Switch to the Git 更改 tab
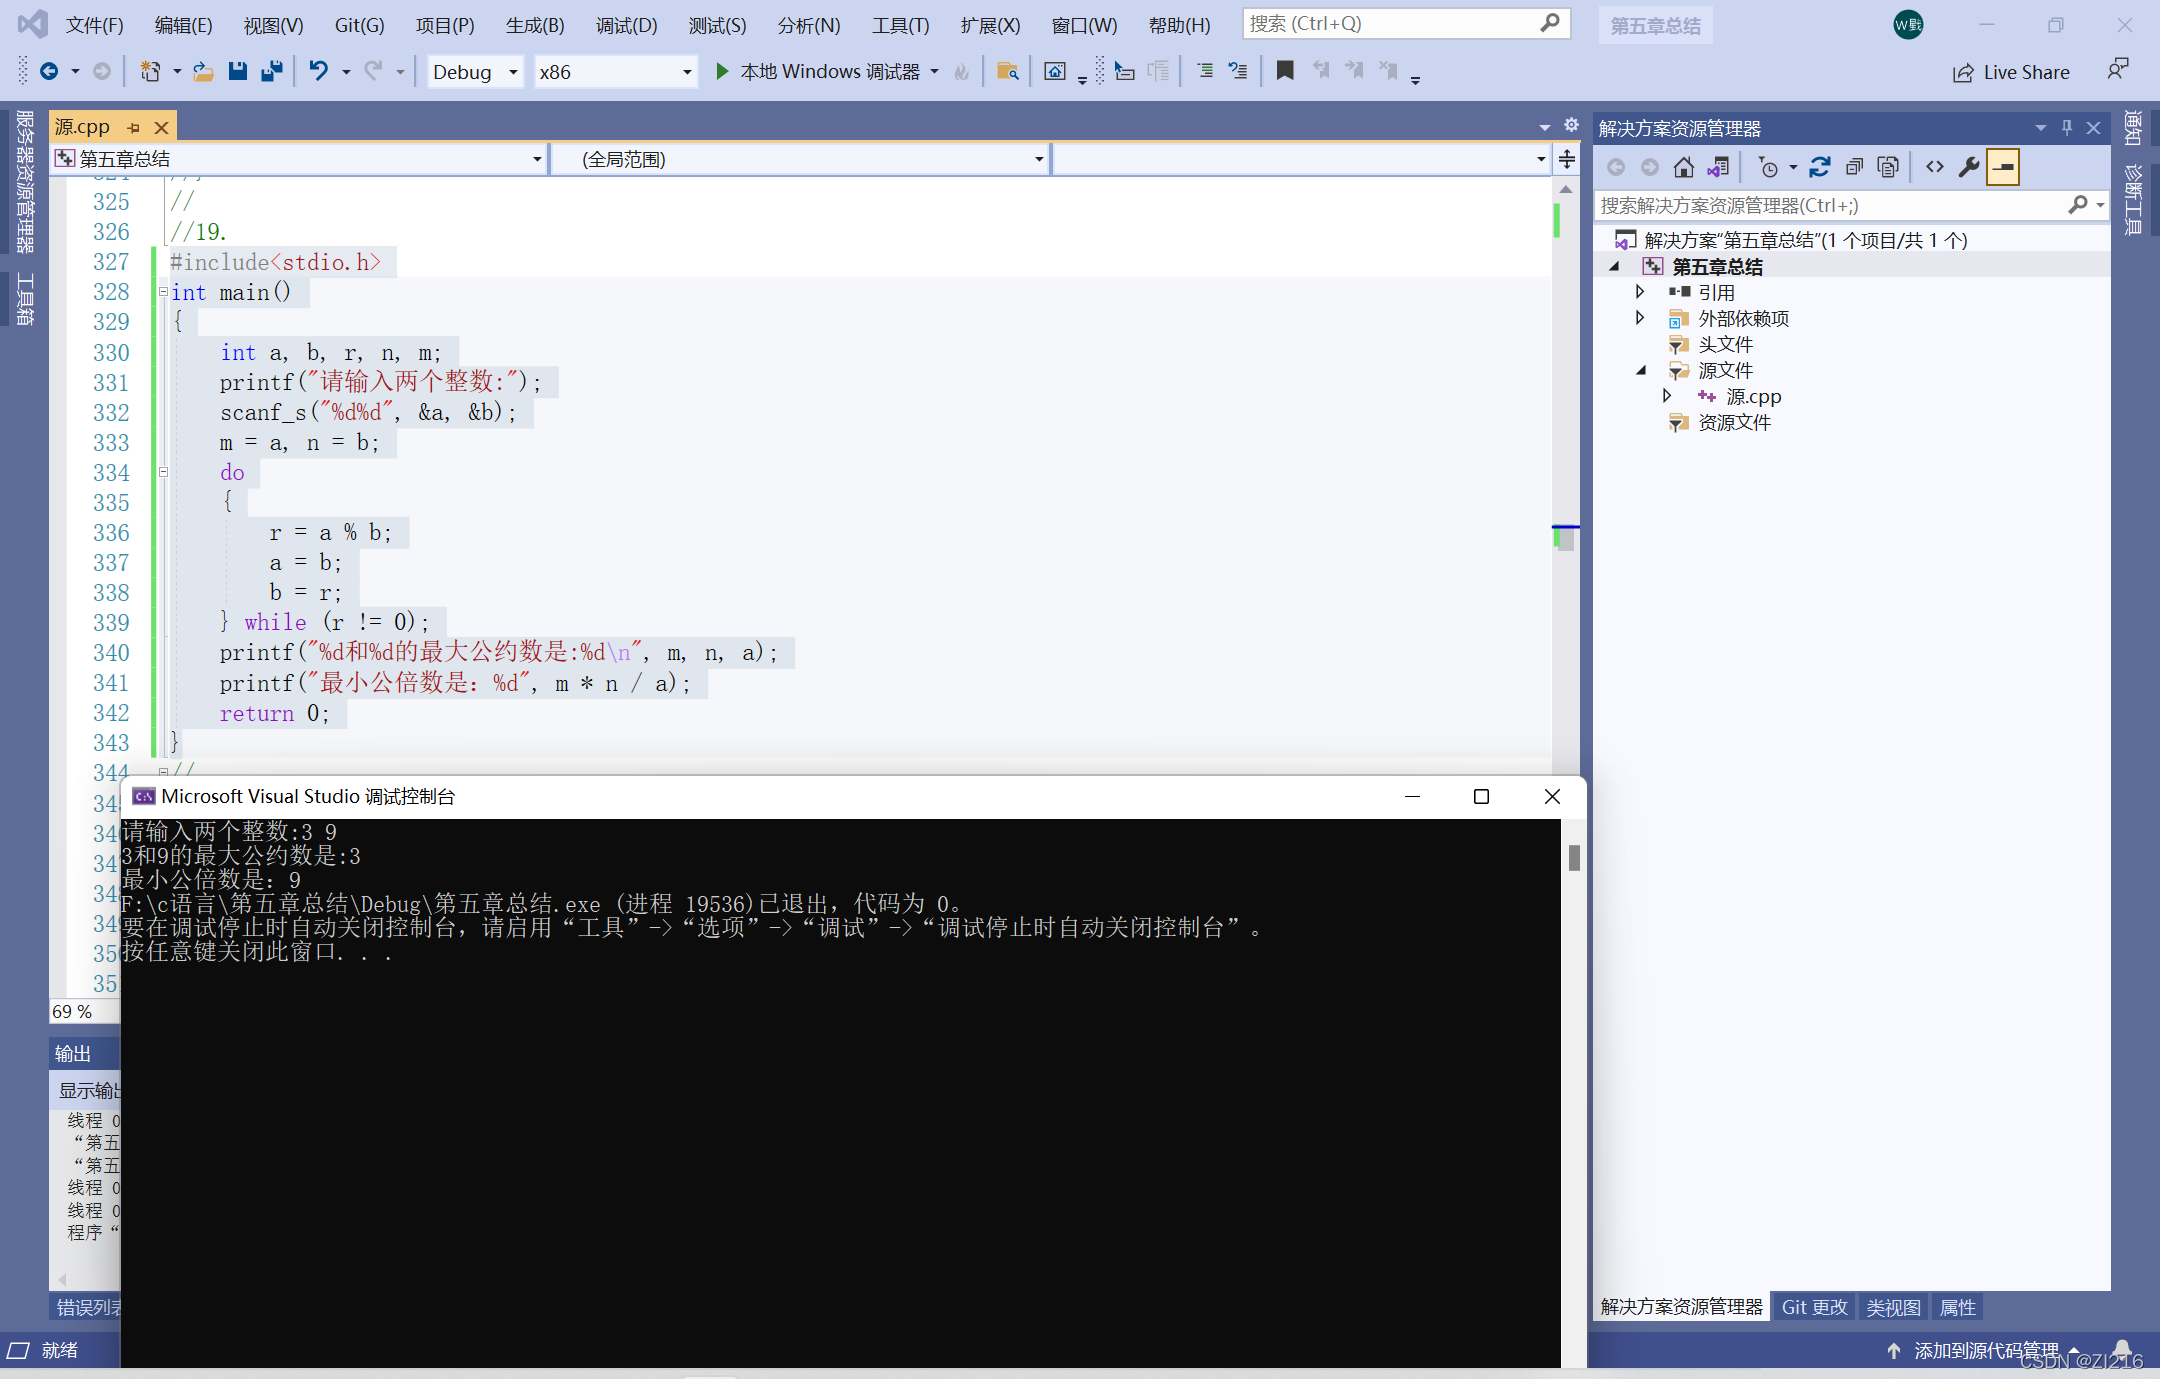The height and width of the screenshot is (1379, 2160). (1814, 1306)
